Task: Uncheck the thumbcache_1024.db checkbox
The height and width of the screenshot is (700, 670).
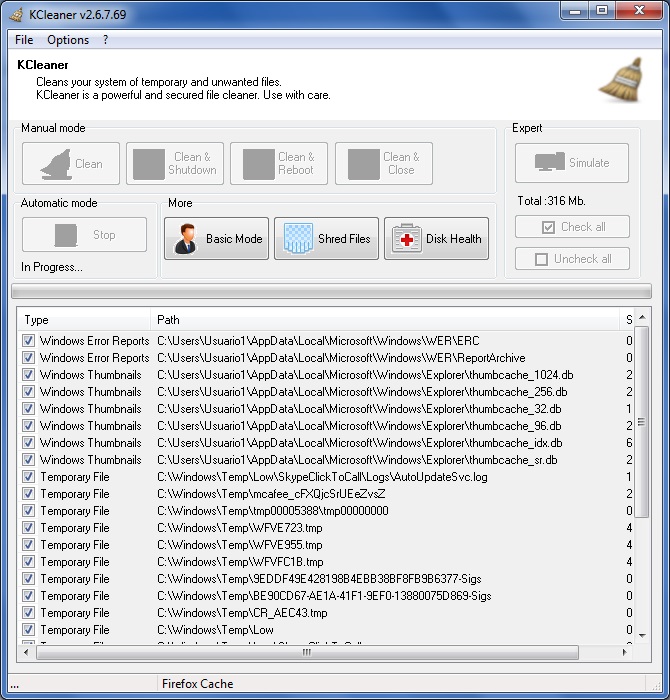Action: [x=28, y=375]
